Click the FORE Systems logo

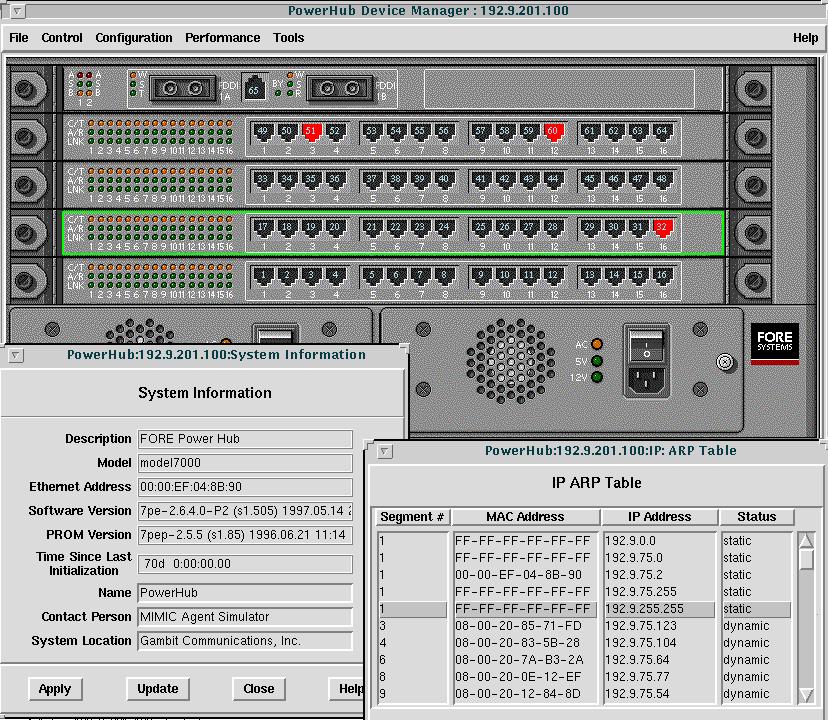pos(775,343)
